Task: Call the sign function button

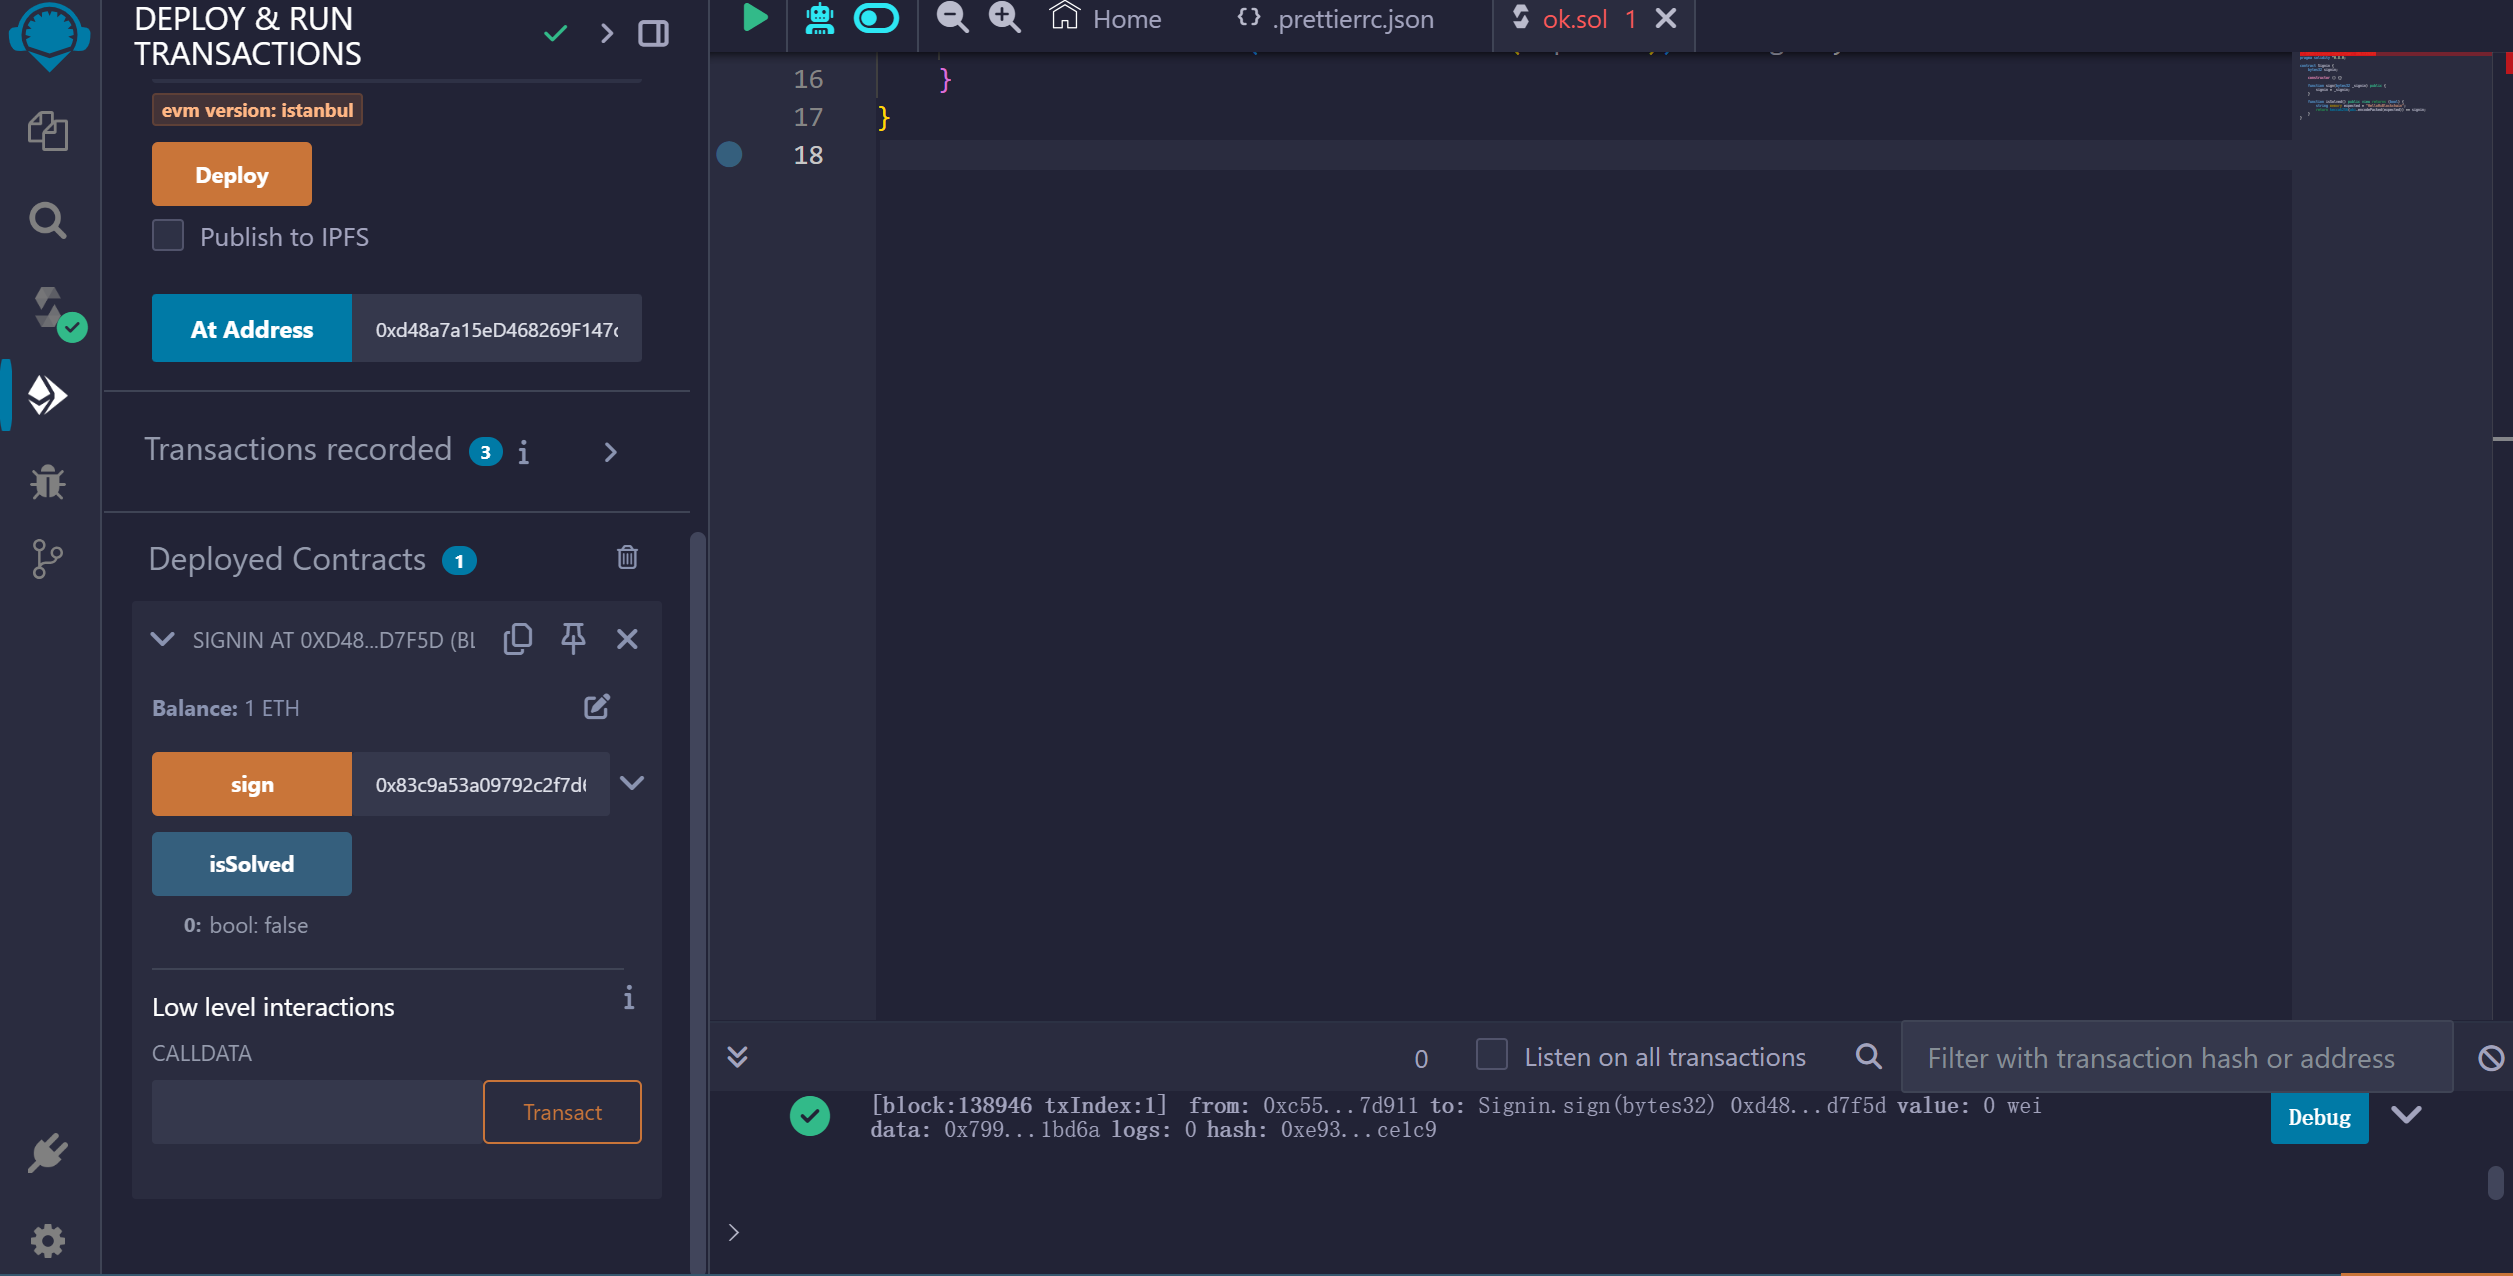Action: (252, 785)
